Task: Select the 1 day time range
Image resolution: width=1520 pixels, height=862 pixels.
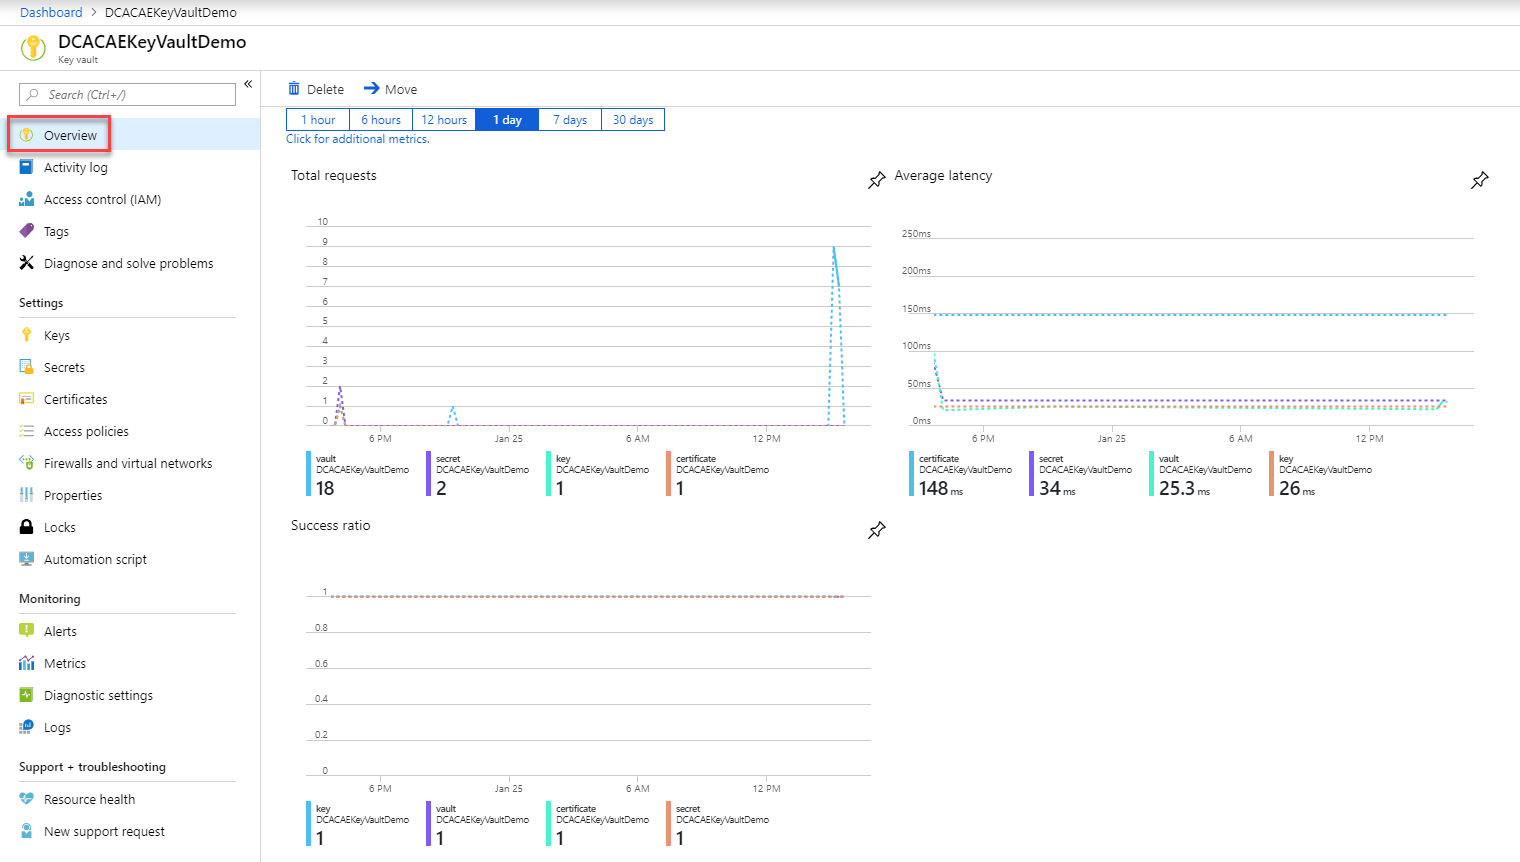Action: [507, 120]
